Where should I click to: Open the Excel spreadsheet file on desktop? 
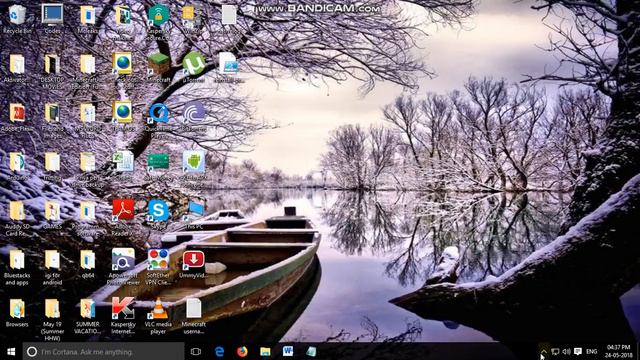tap(123, 165)
